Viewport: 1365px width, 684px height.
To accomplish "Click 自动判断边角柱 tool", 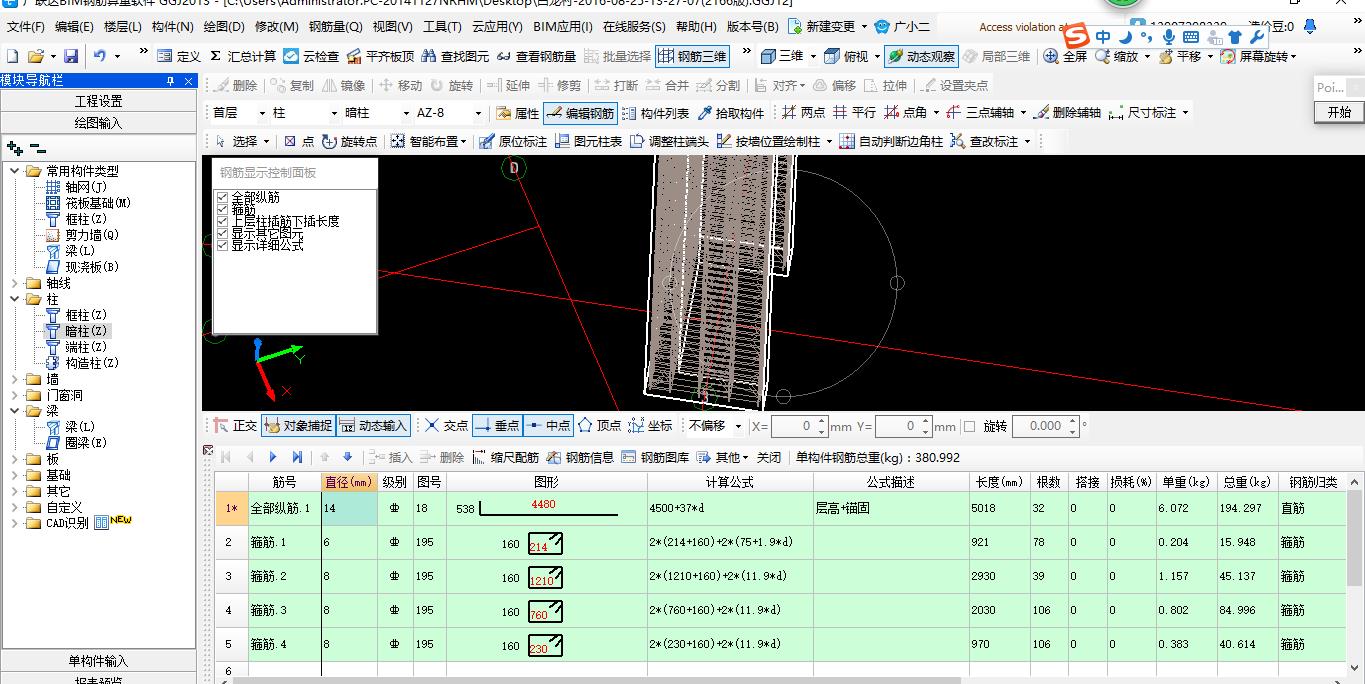I will (x=891, y=142).
